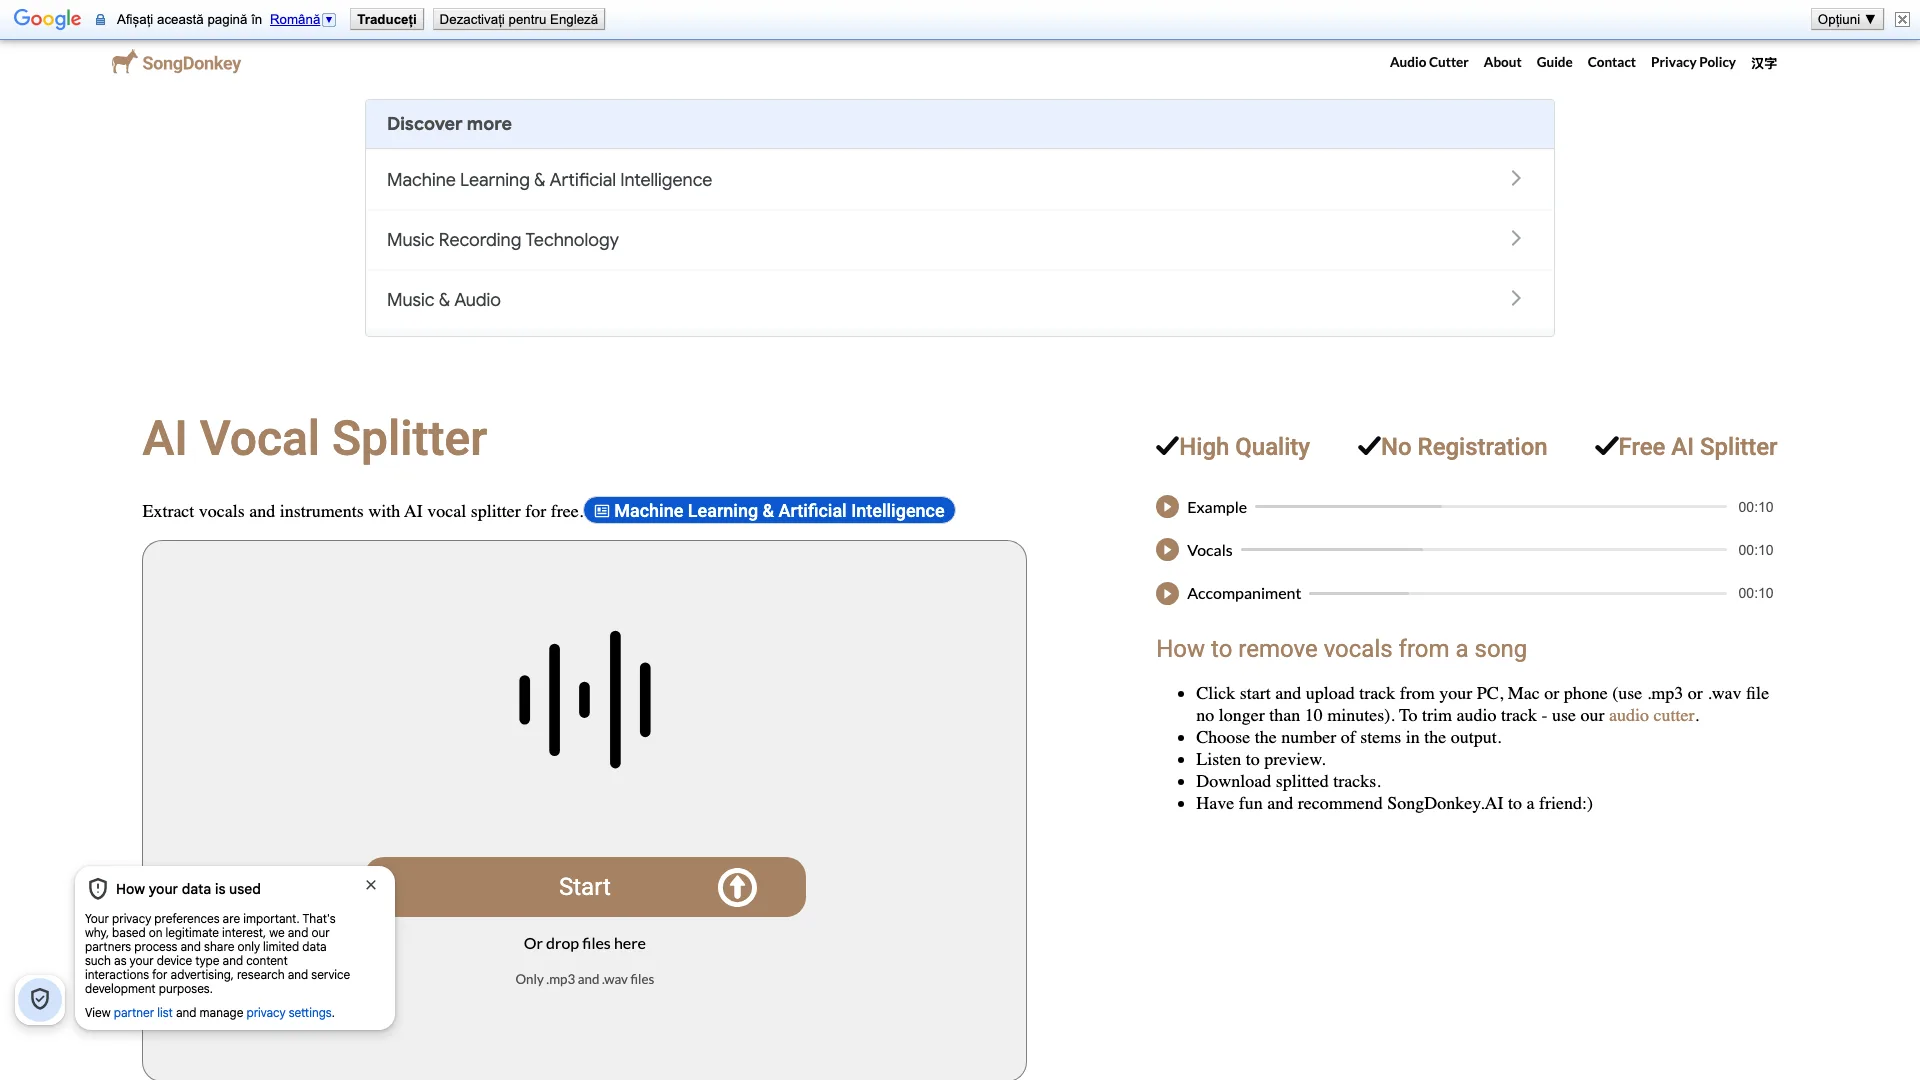Play the Vocals audio track
Viewport: 1920px width, 1080px height.
pos(1167,550)
